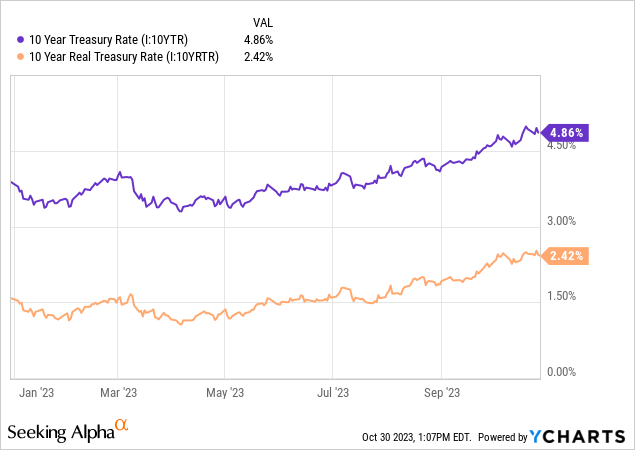Click the May '23 x-axis label

[231, 392]
